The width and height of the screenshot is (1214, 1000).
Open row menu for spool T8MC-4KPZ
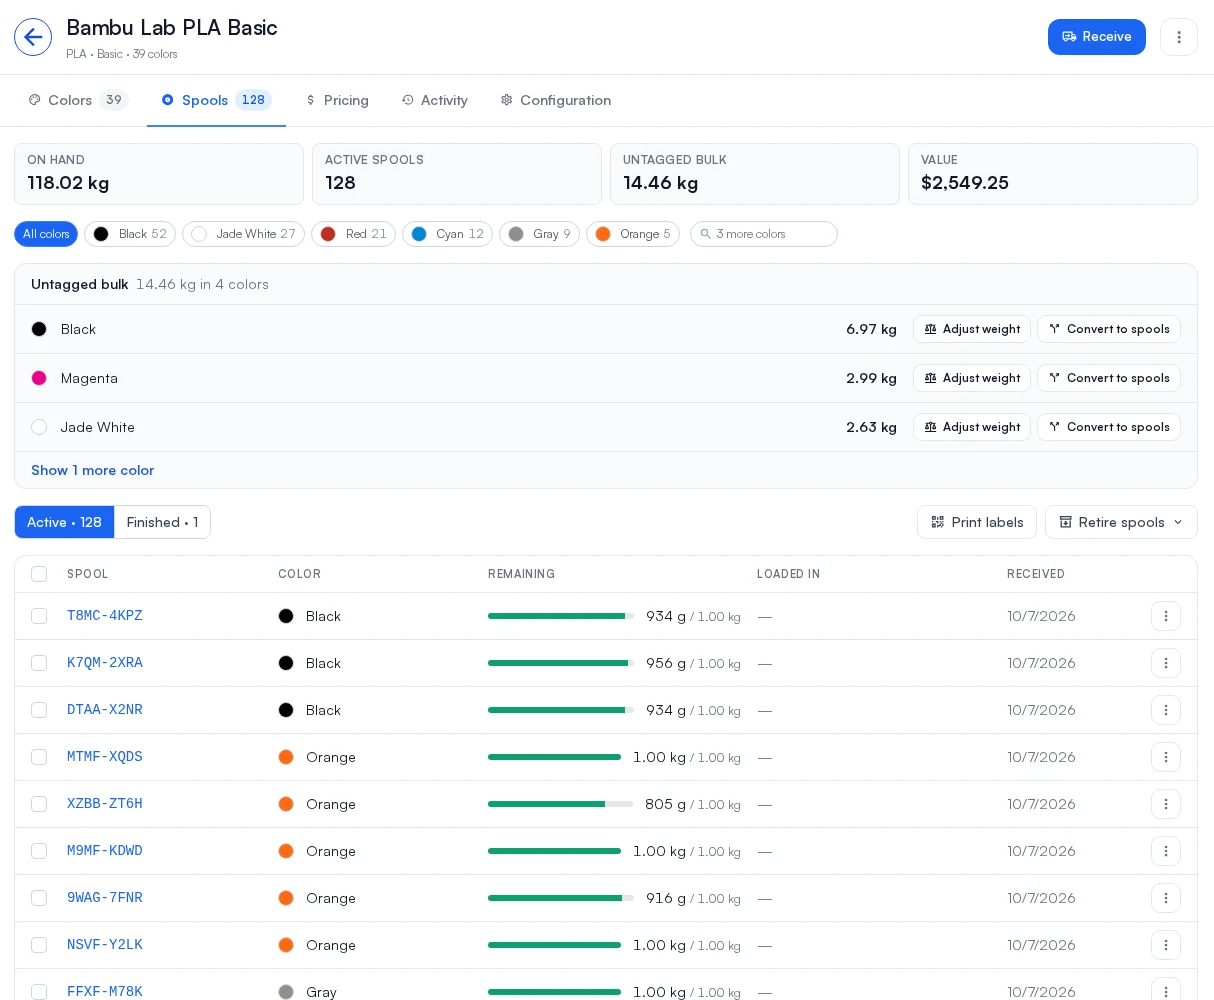(1166, 616)
